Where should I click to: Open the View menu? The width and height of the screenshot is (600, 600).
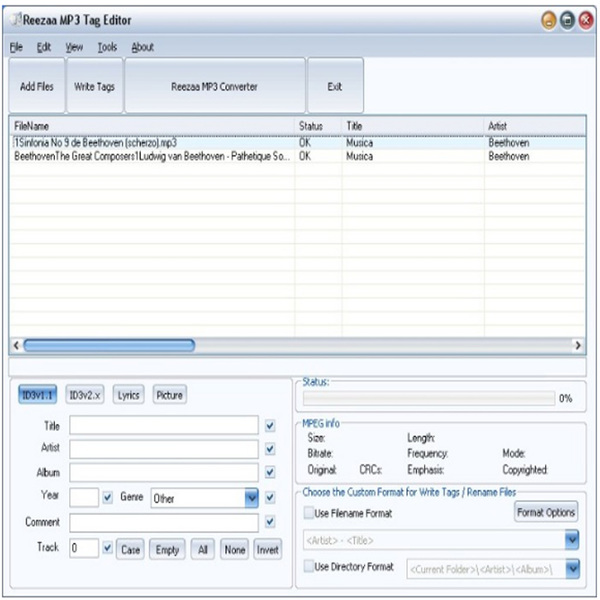(74, 47)
